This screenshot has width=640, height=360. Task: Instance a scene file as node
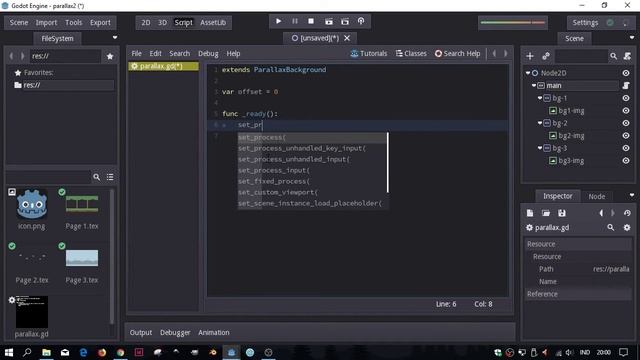coord(546,56)
